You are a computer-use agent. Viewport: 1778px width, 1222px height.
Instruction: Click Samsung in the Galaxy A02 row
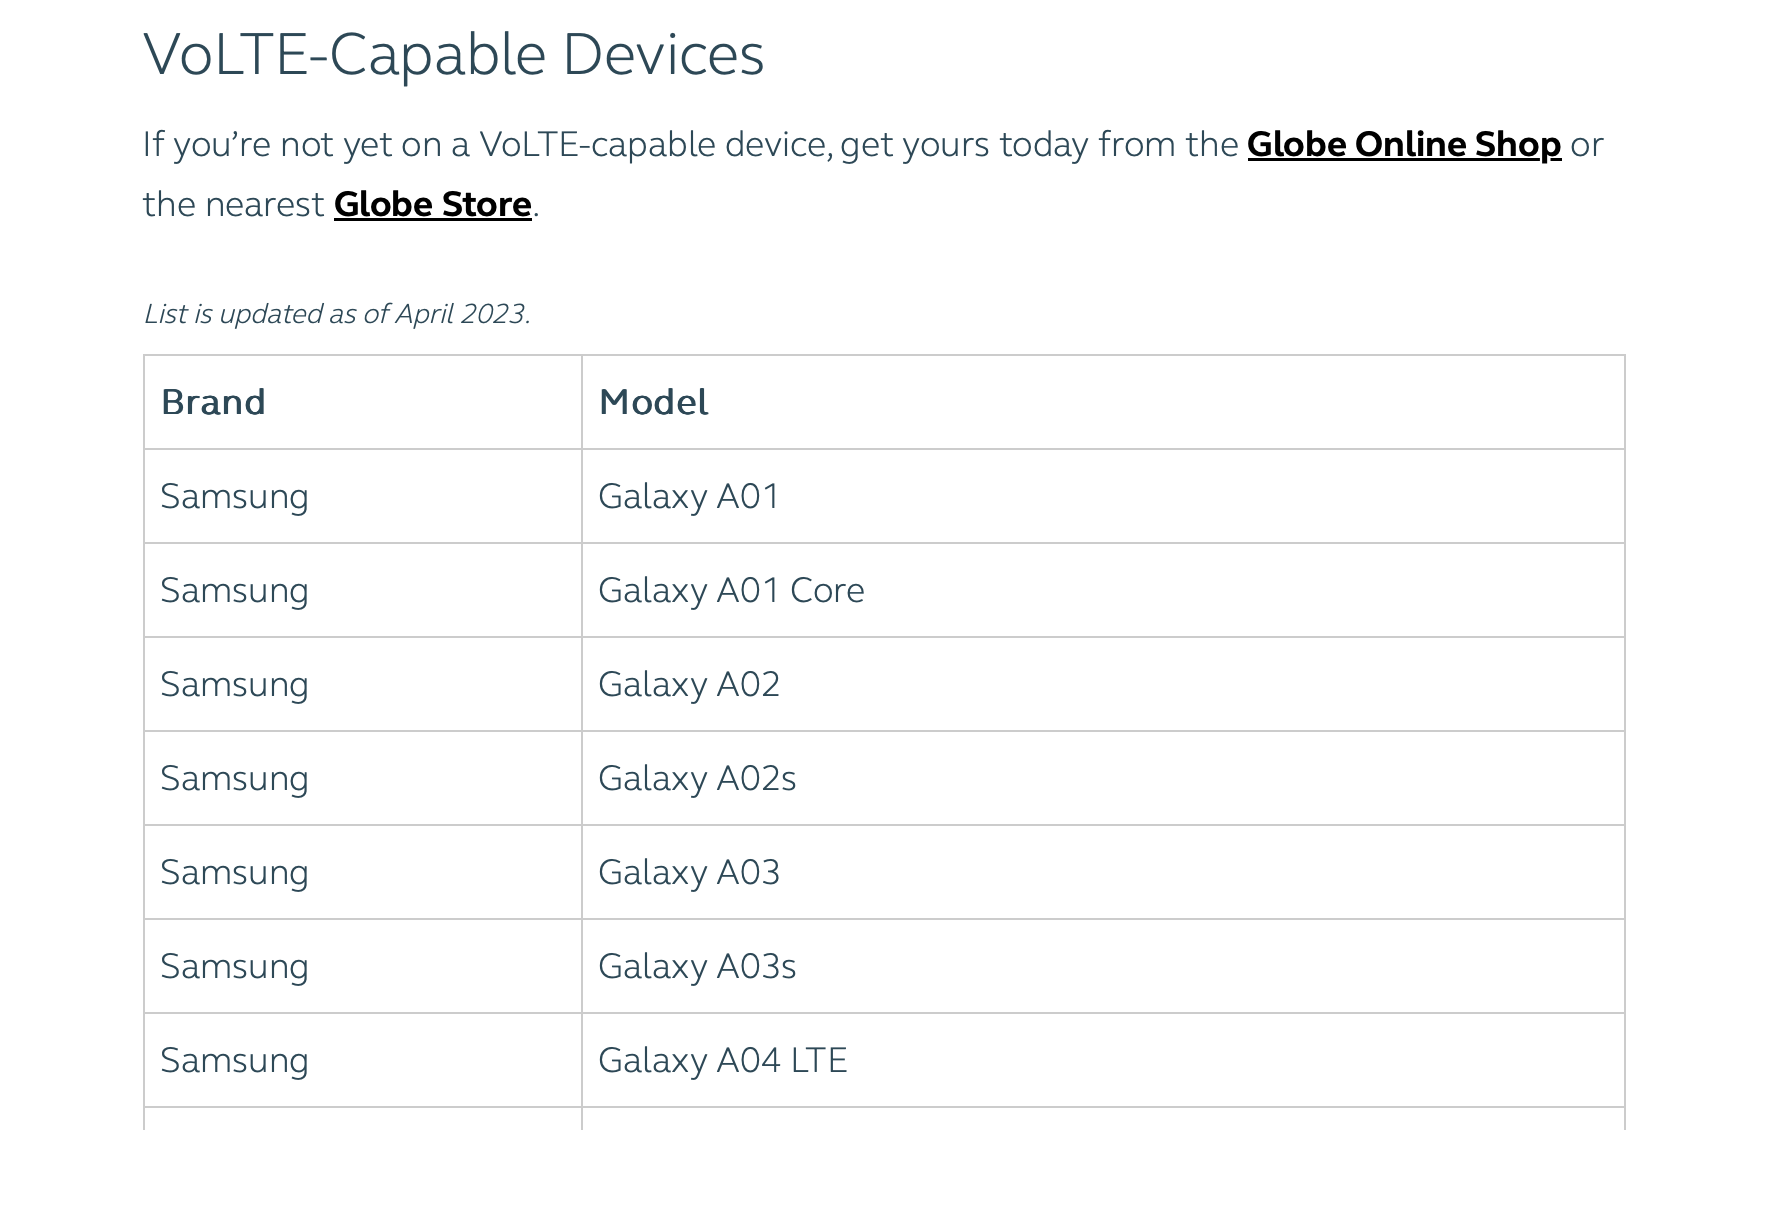click(x=234, y=685)
